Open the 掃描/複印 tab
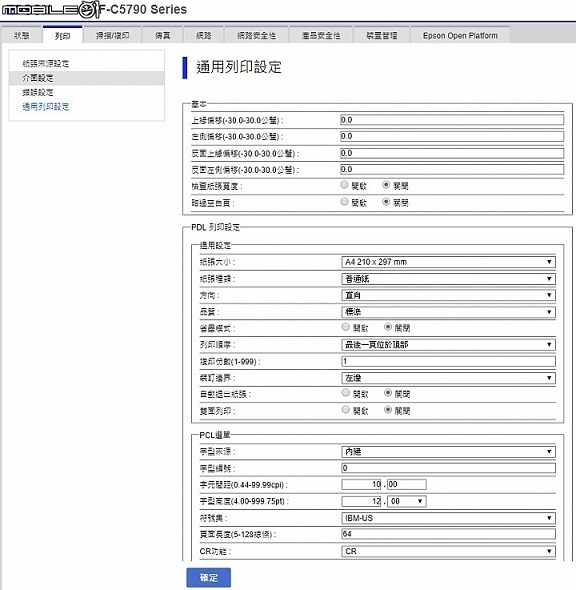Screen dimensions: 576x590 112,35
